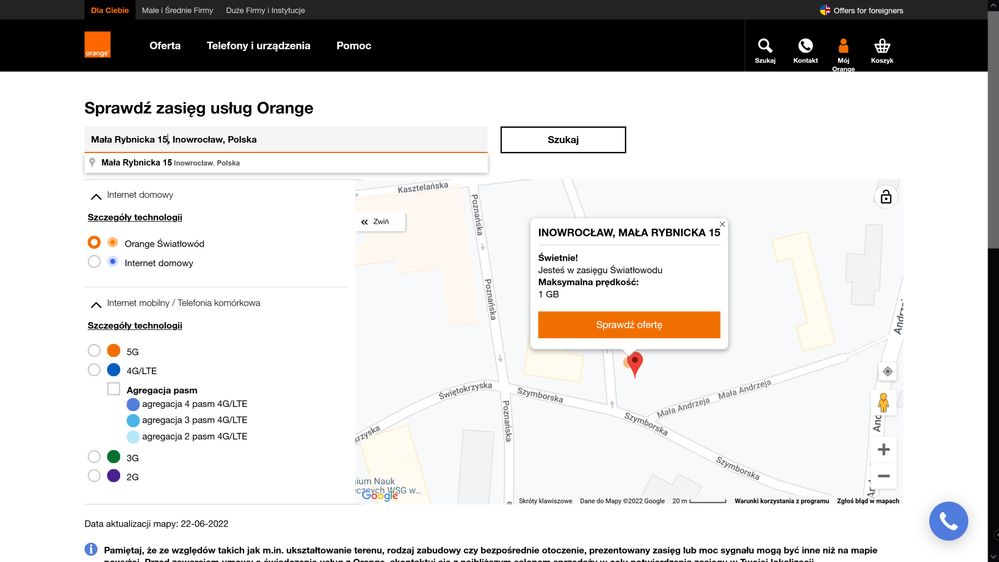Select the 5G coverage radio button

(x=94, y=351)
